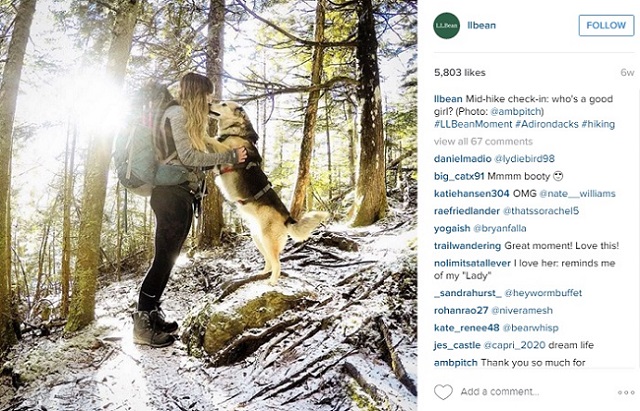Open danielmadio's profile from comments

pos(460,158)
